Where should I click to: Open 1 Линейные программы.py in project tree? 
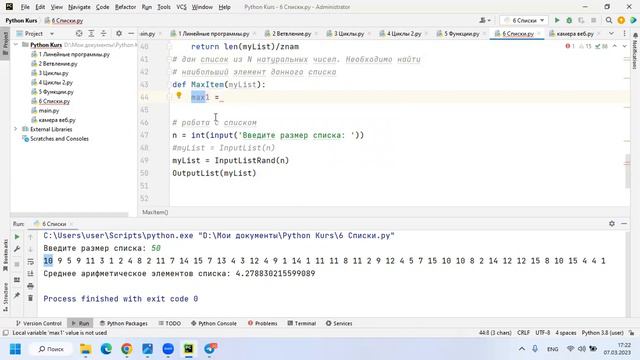tap(74, 54)
